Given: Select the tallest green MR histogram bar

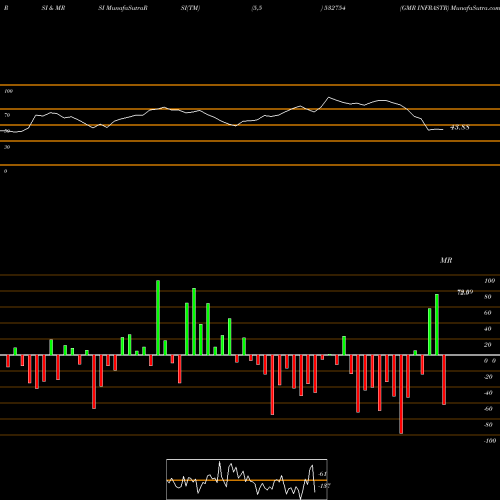Looking at the screenshot, I should coord(158,318).
